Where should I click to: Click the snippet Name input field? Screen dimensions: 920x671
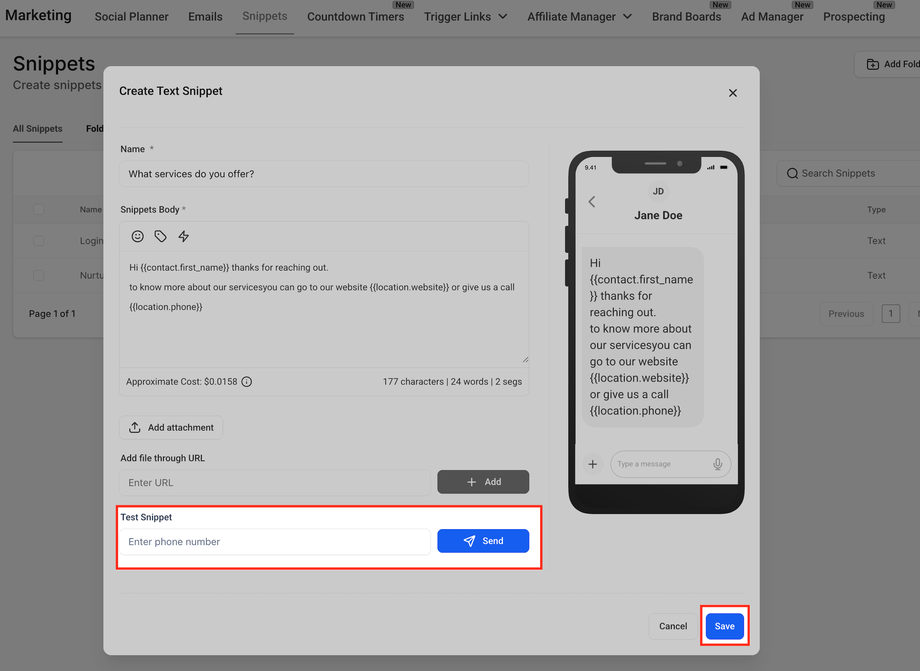[x=324, y=174]
